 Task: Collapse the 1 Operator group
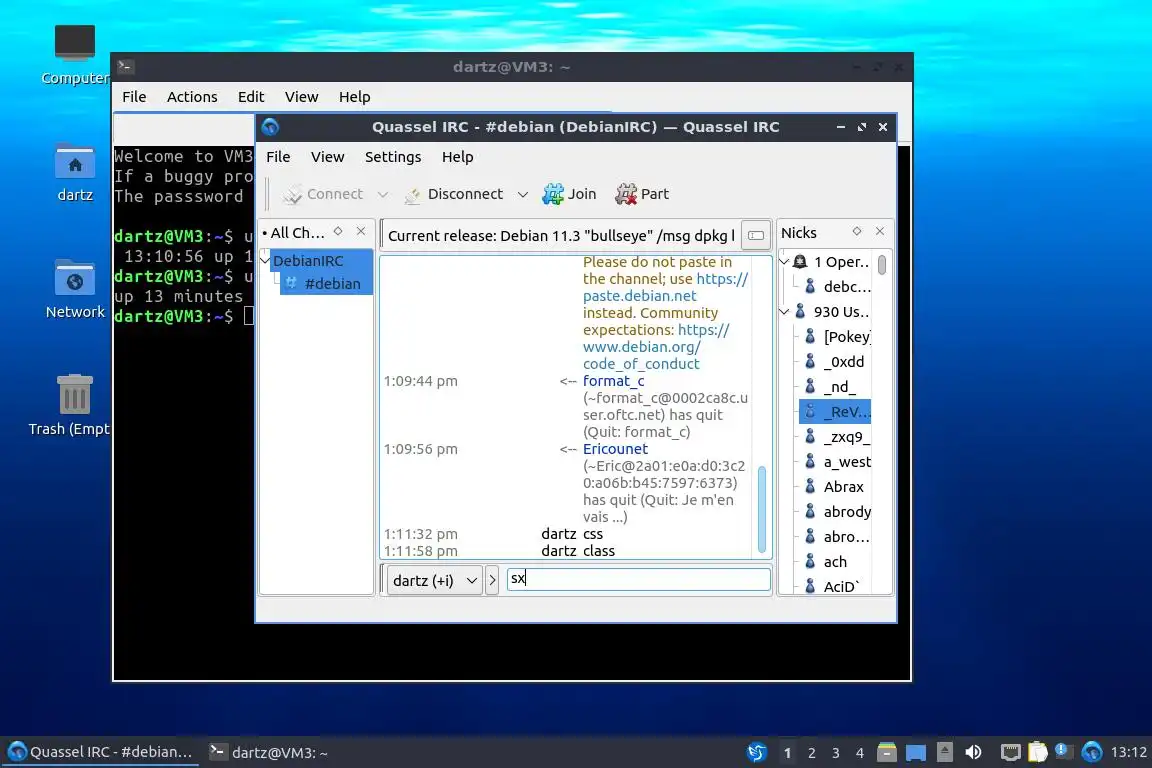pos(784,262)
